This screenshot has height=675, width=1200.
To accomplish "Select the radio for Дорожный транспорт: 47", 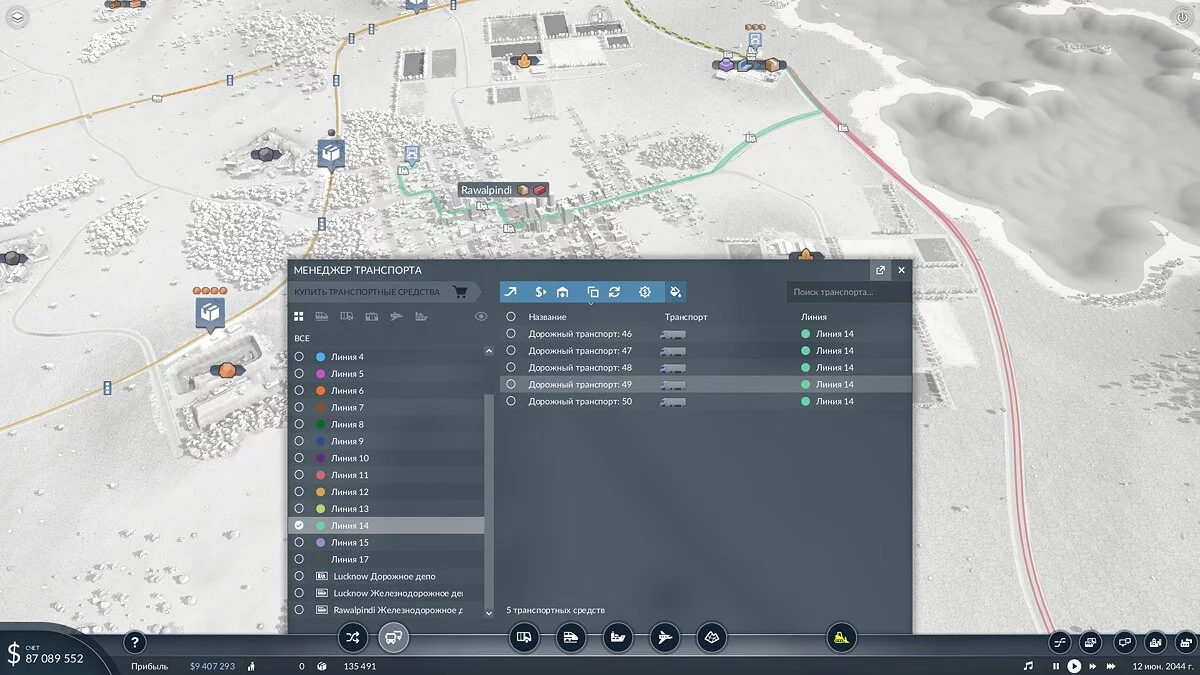I will [511, 351].
